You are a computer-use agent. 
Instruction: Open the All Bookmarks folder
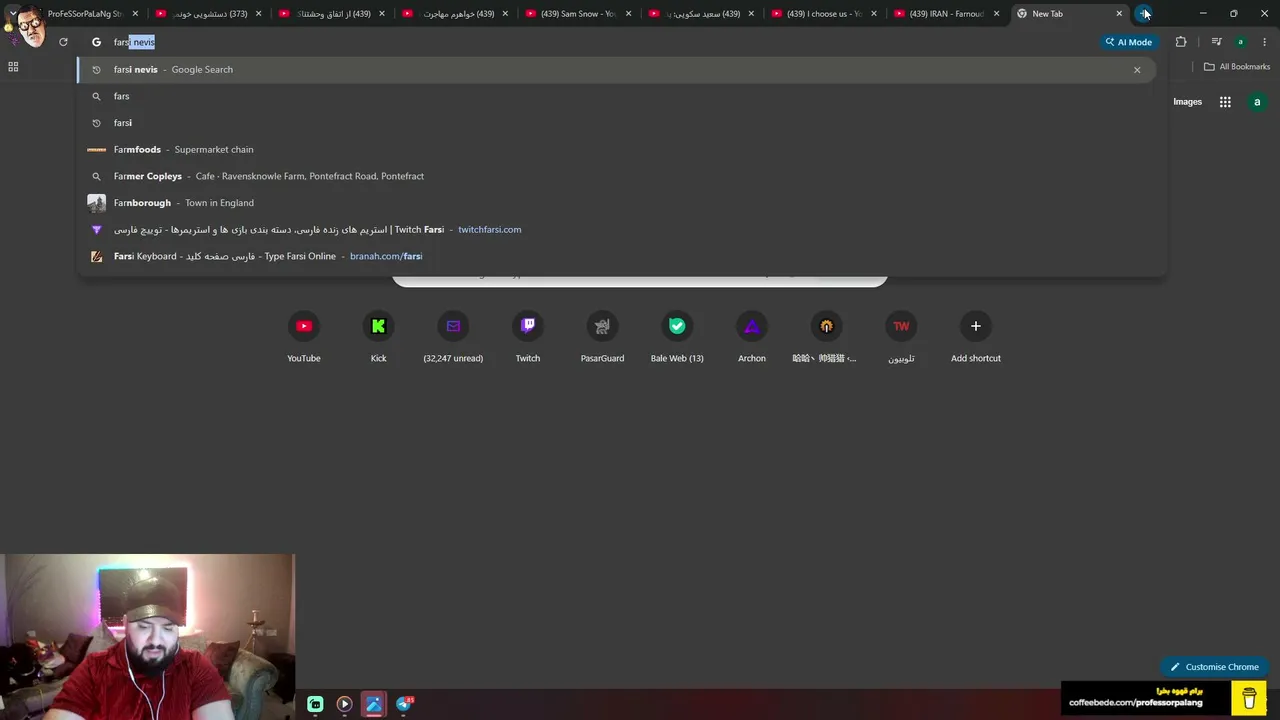1237,67
